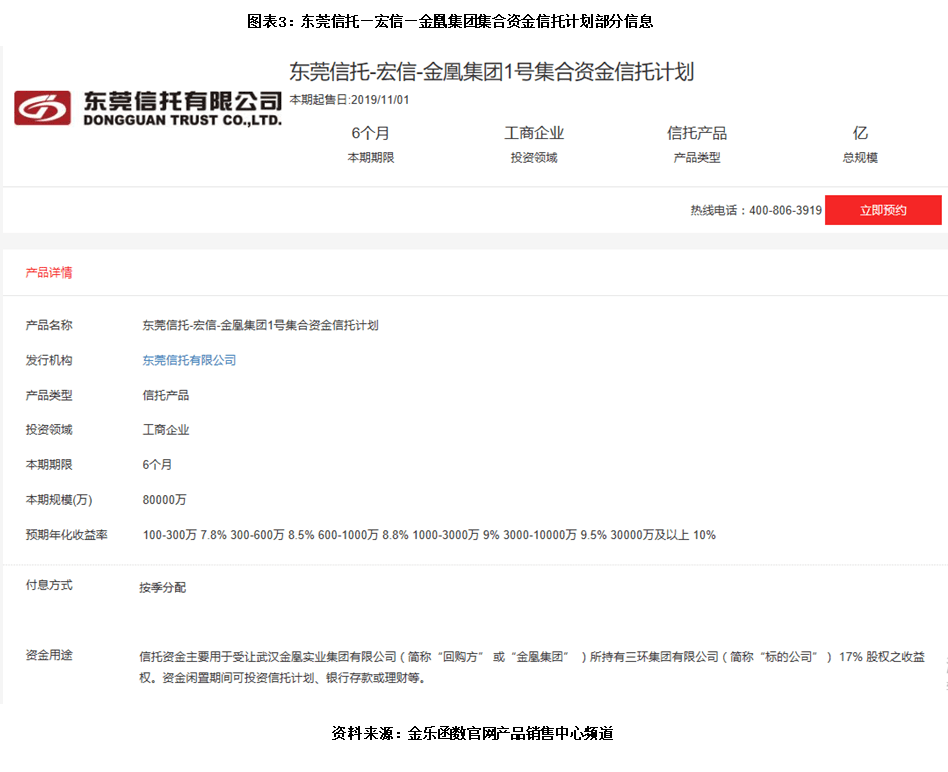Click the red 立即预约 button

coord(883,210)
